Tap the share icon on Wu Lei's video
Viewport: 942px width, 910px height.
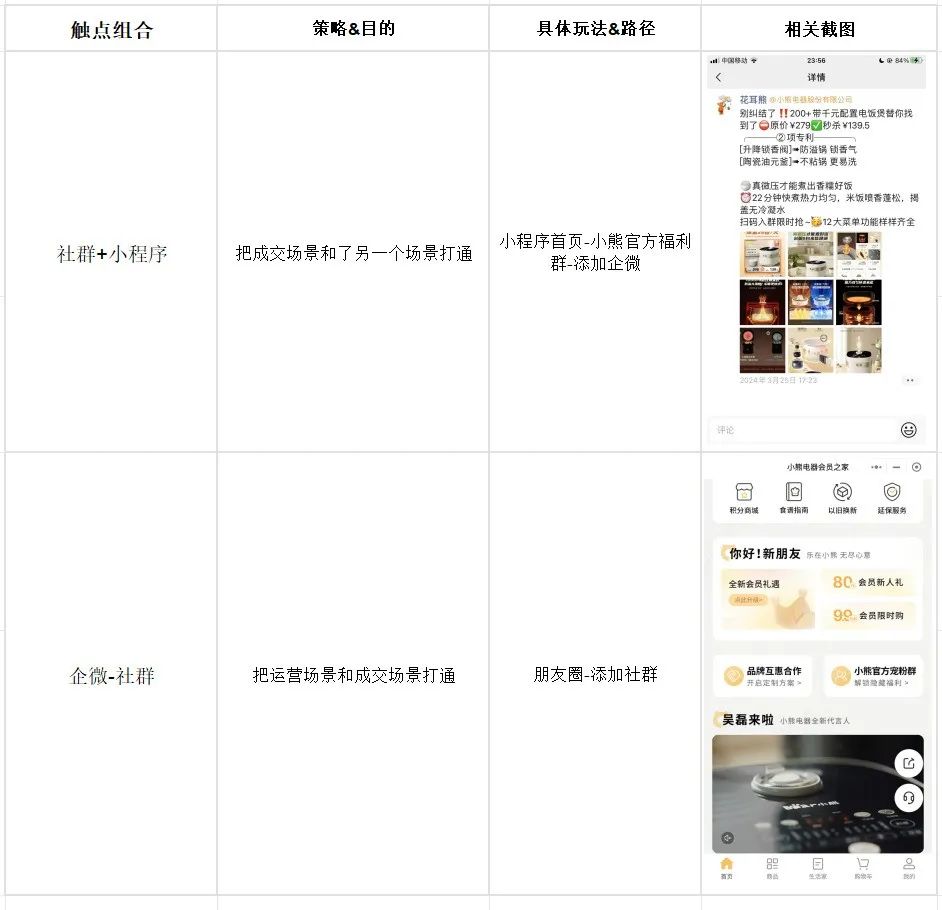point(909,762)
